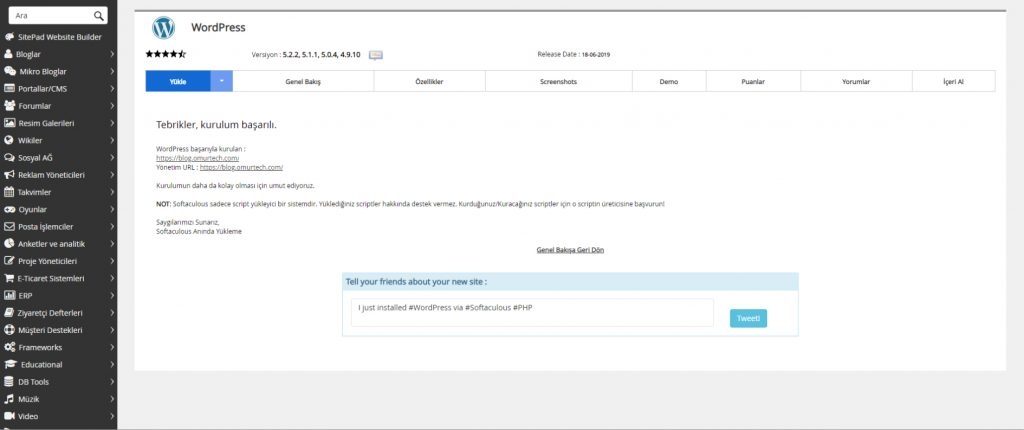Click the DB Tools database icon
1024x430 pixels.
click(x=8, y=382)
